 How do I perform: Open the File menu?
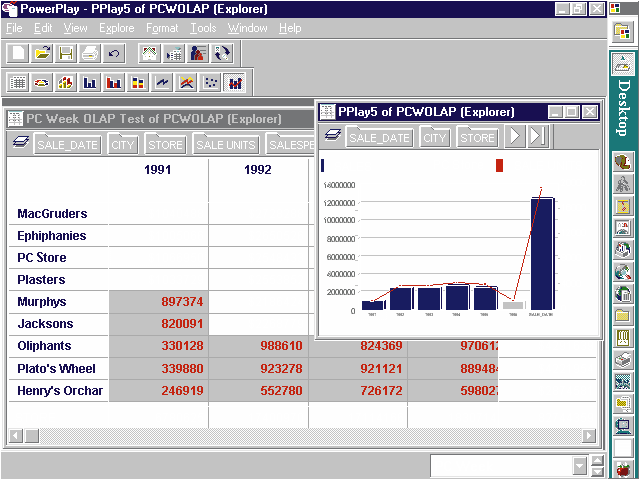coord(14,28)
